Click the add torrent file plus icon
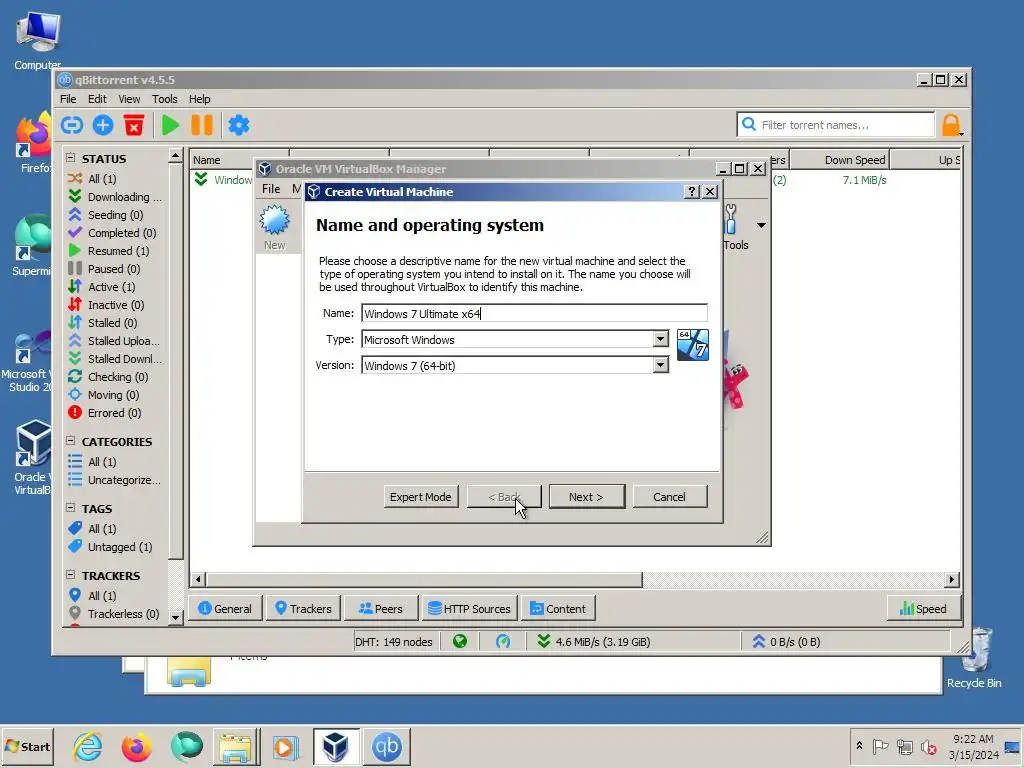 click(x=103, y=125)
